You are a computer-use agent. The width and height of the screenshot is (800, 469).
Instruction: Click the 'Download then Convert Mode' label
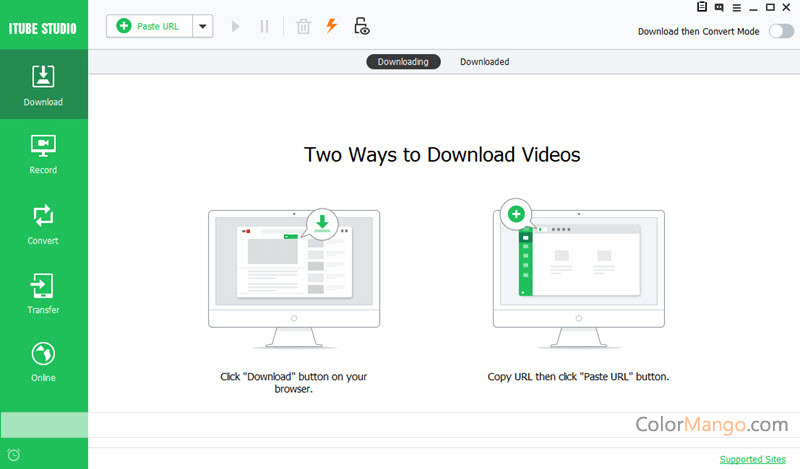[x=698, y=32]
